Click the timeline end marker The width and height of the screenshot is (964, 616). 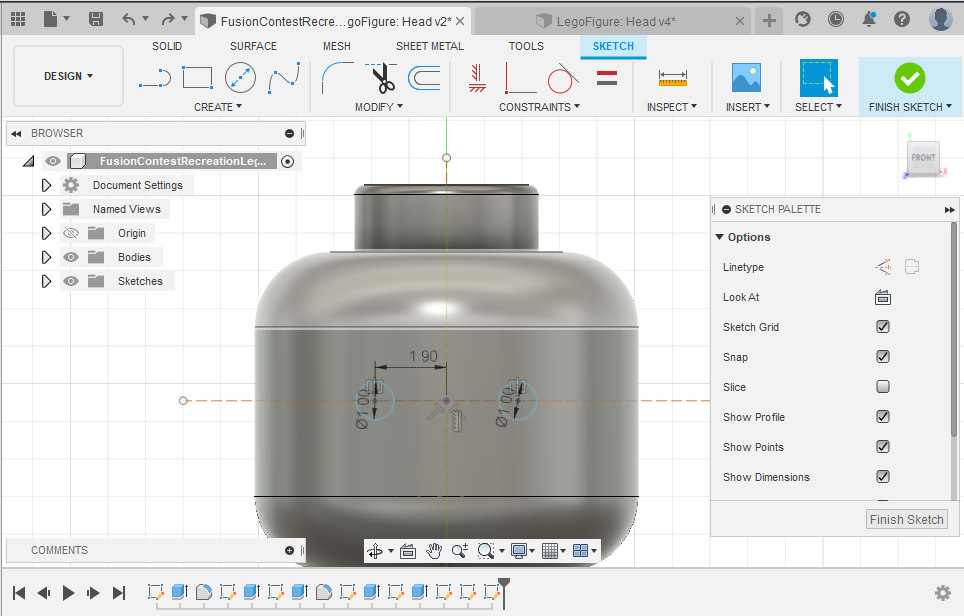tap(504, 593)
